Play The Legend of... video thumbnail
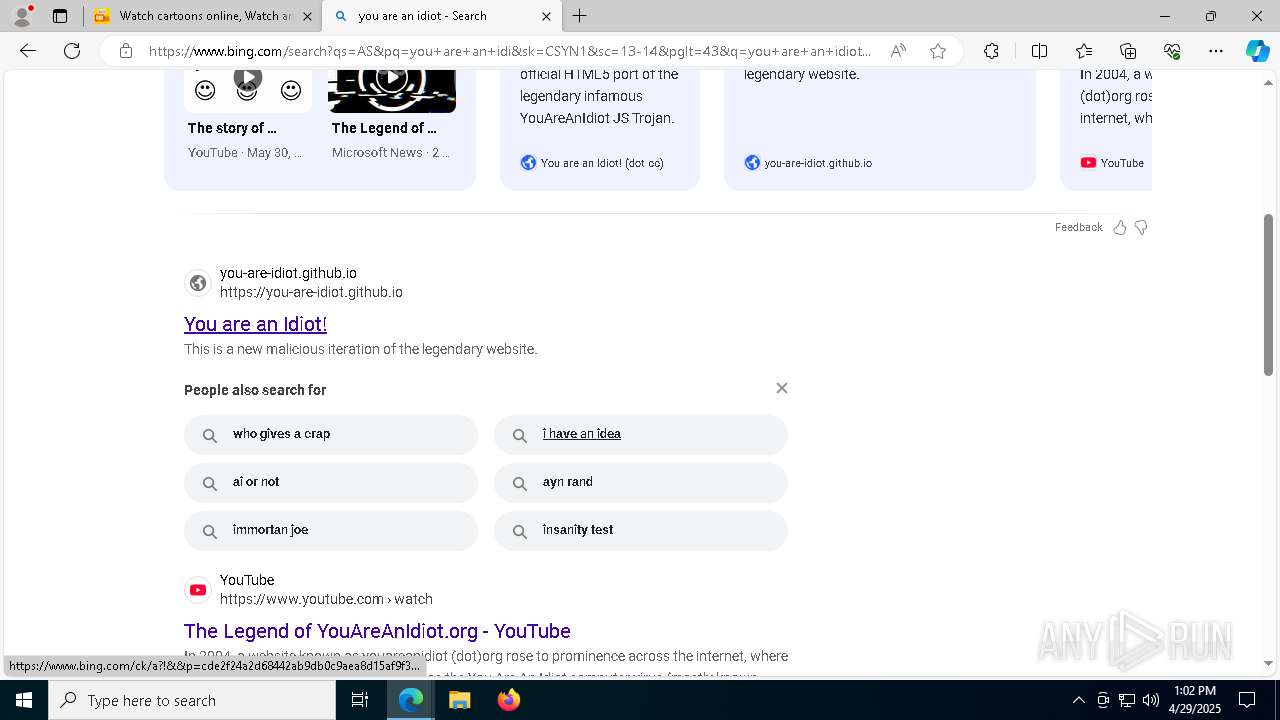Viewport: 1280px width, 720px height. [x=392, y=91]
